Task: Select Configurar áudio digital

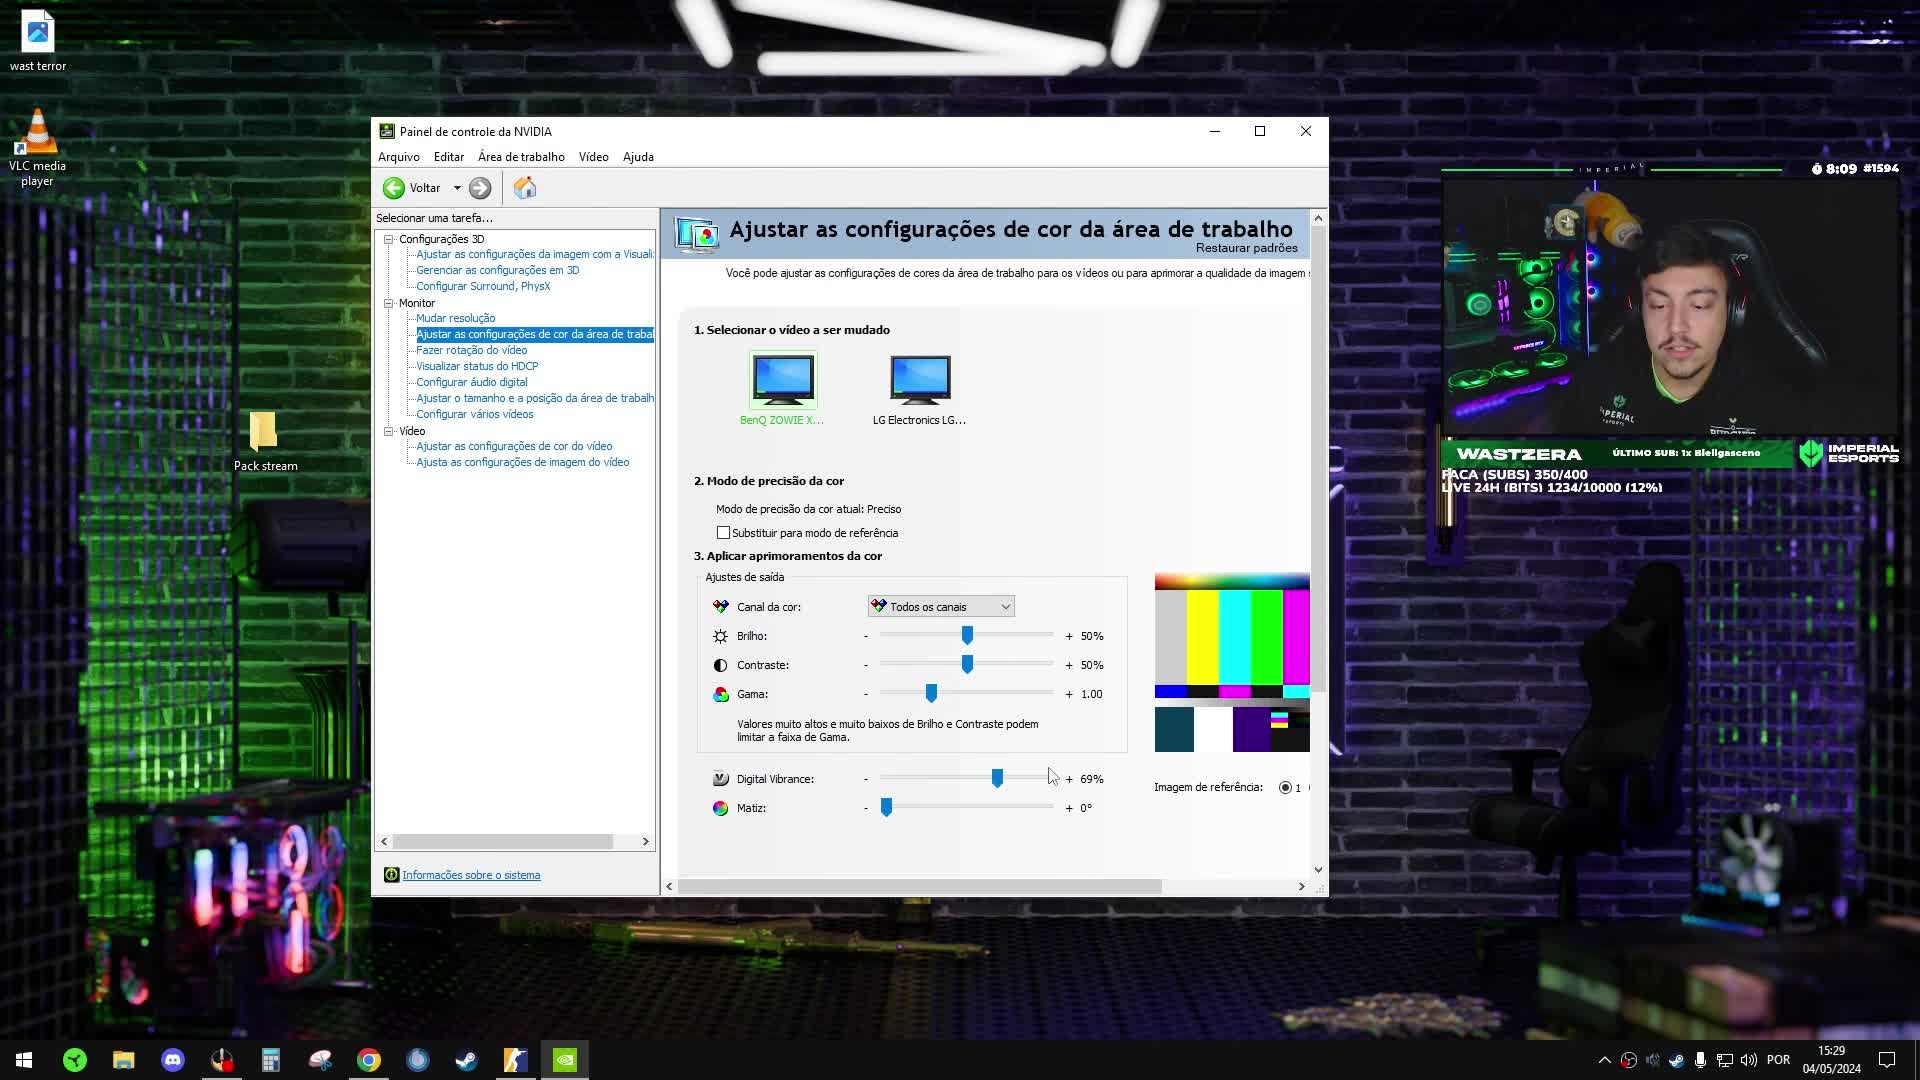Action: 471,382
